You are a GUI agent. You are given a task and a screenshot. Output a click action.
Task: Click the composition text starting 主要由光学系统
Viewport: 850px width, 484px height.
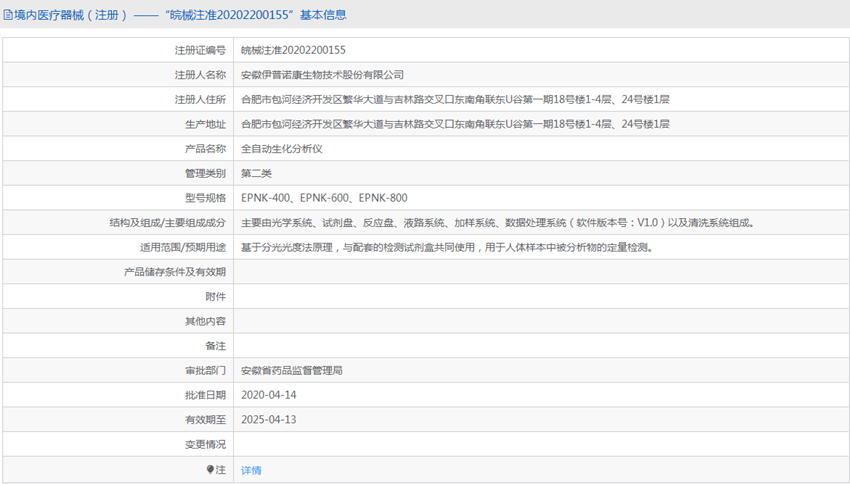click(498, 223)
